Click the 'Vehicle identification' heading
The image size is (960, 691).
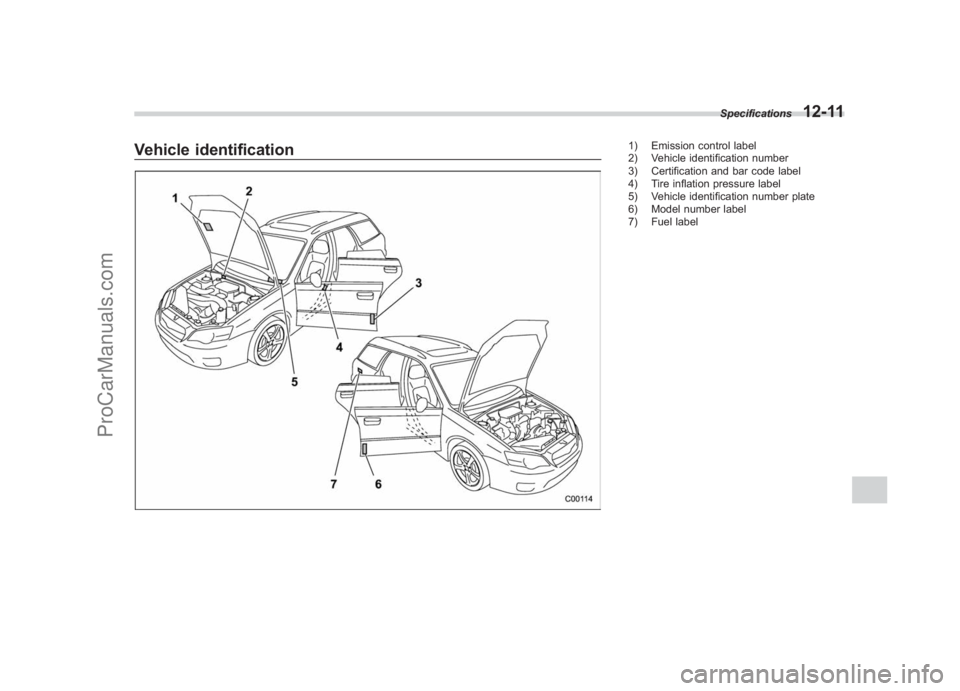214,150
